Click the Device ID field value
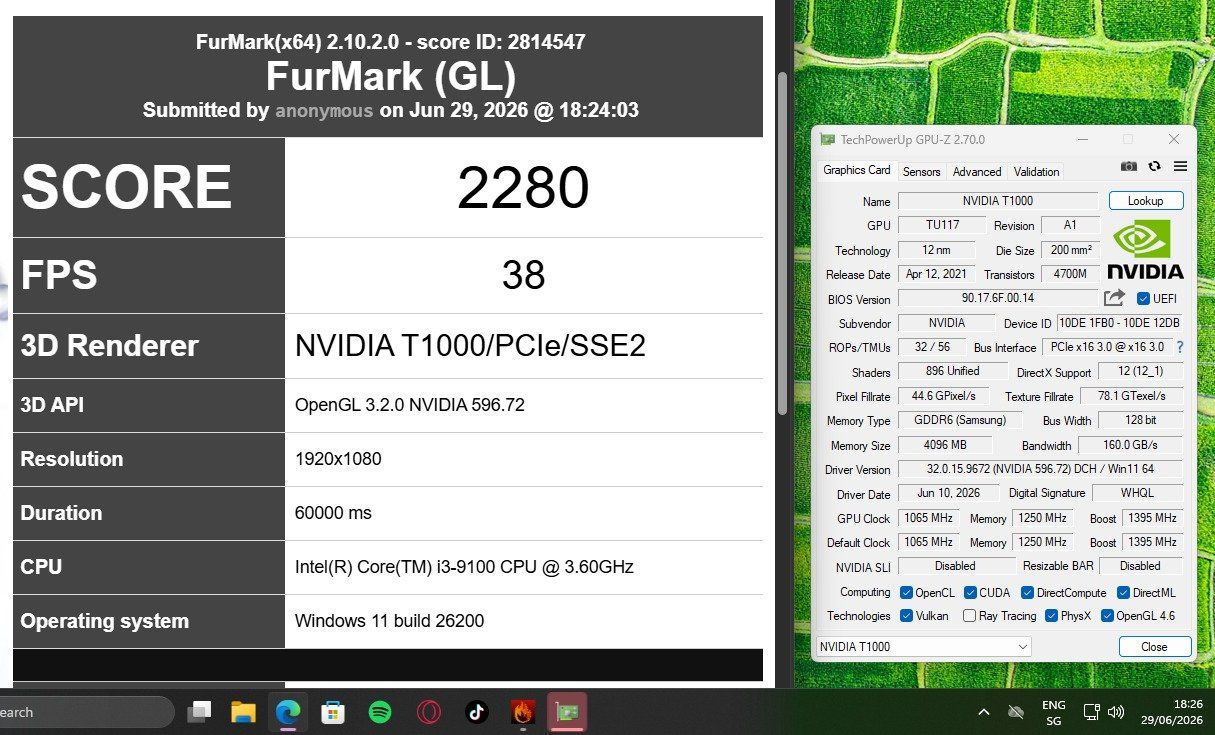Screen dimensions: 1215x735 point(1120,323)
